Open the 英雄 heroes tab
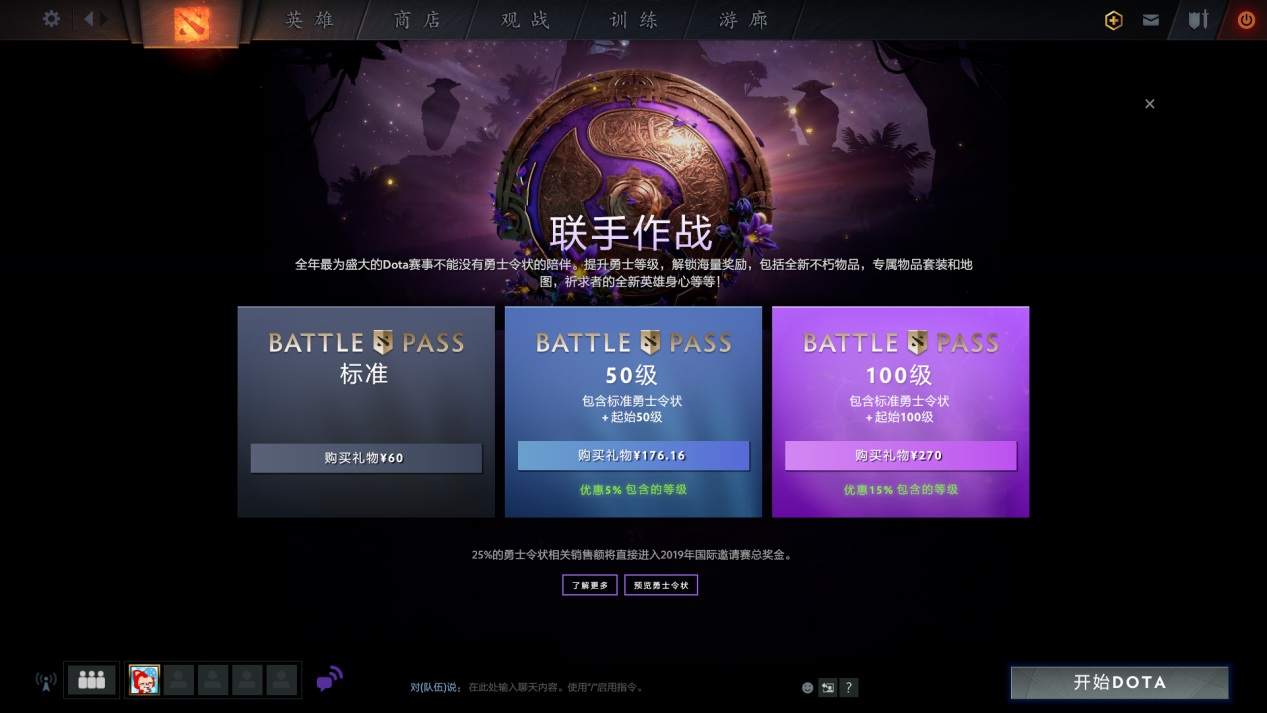 310,20
